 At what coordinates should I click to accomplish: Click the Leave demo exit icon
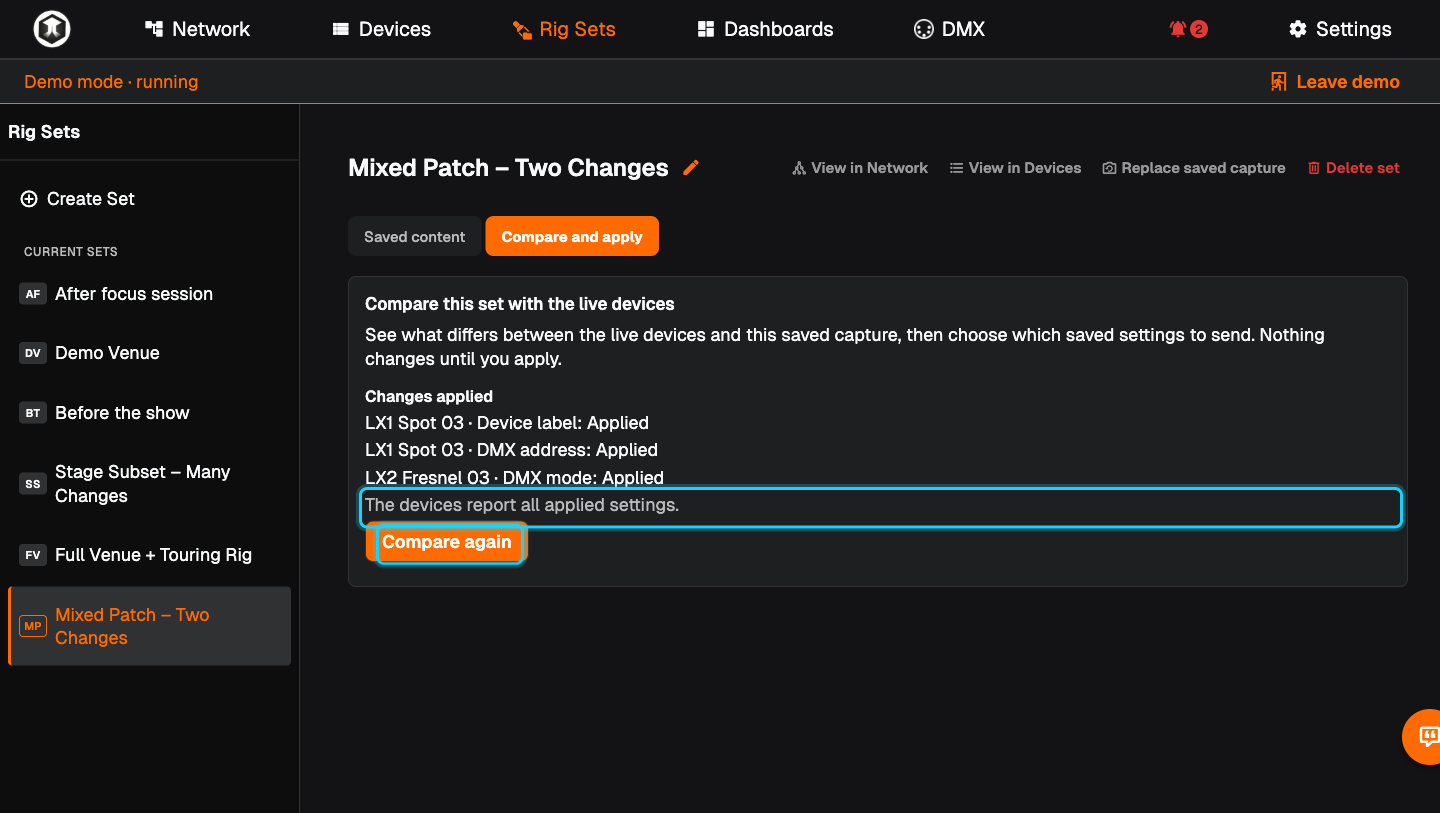coord(1278,82)
